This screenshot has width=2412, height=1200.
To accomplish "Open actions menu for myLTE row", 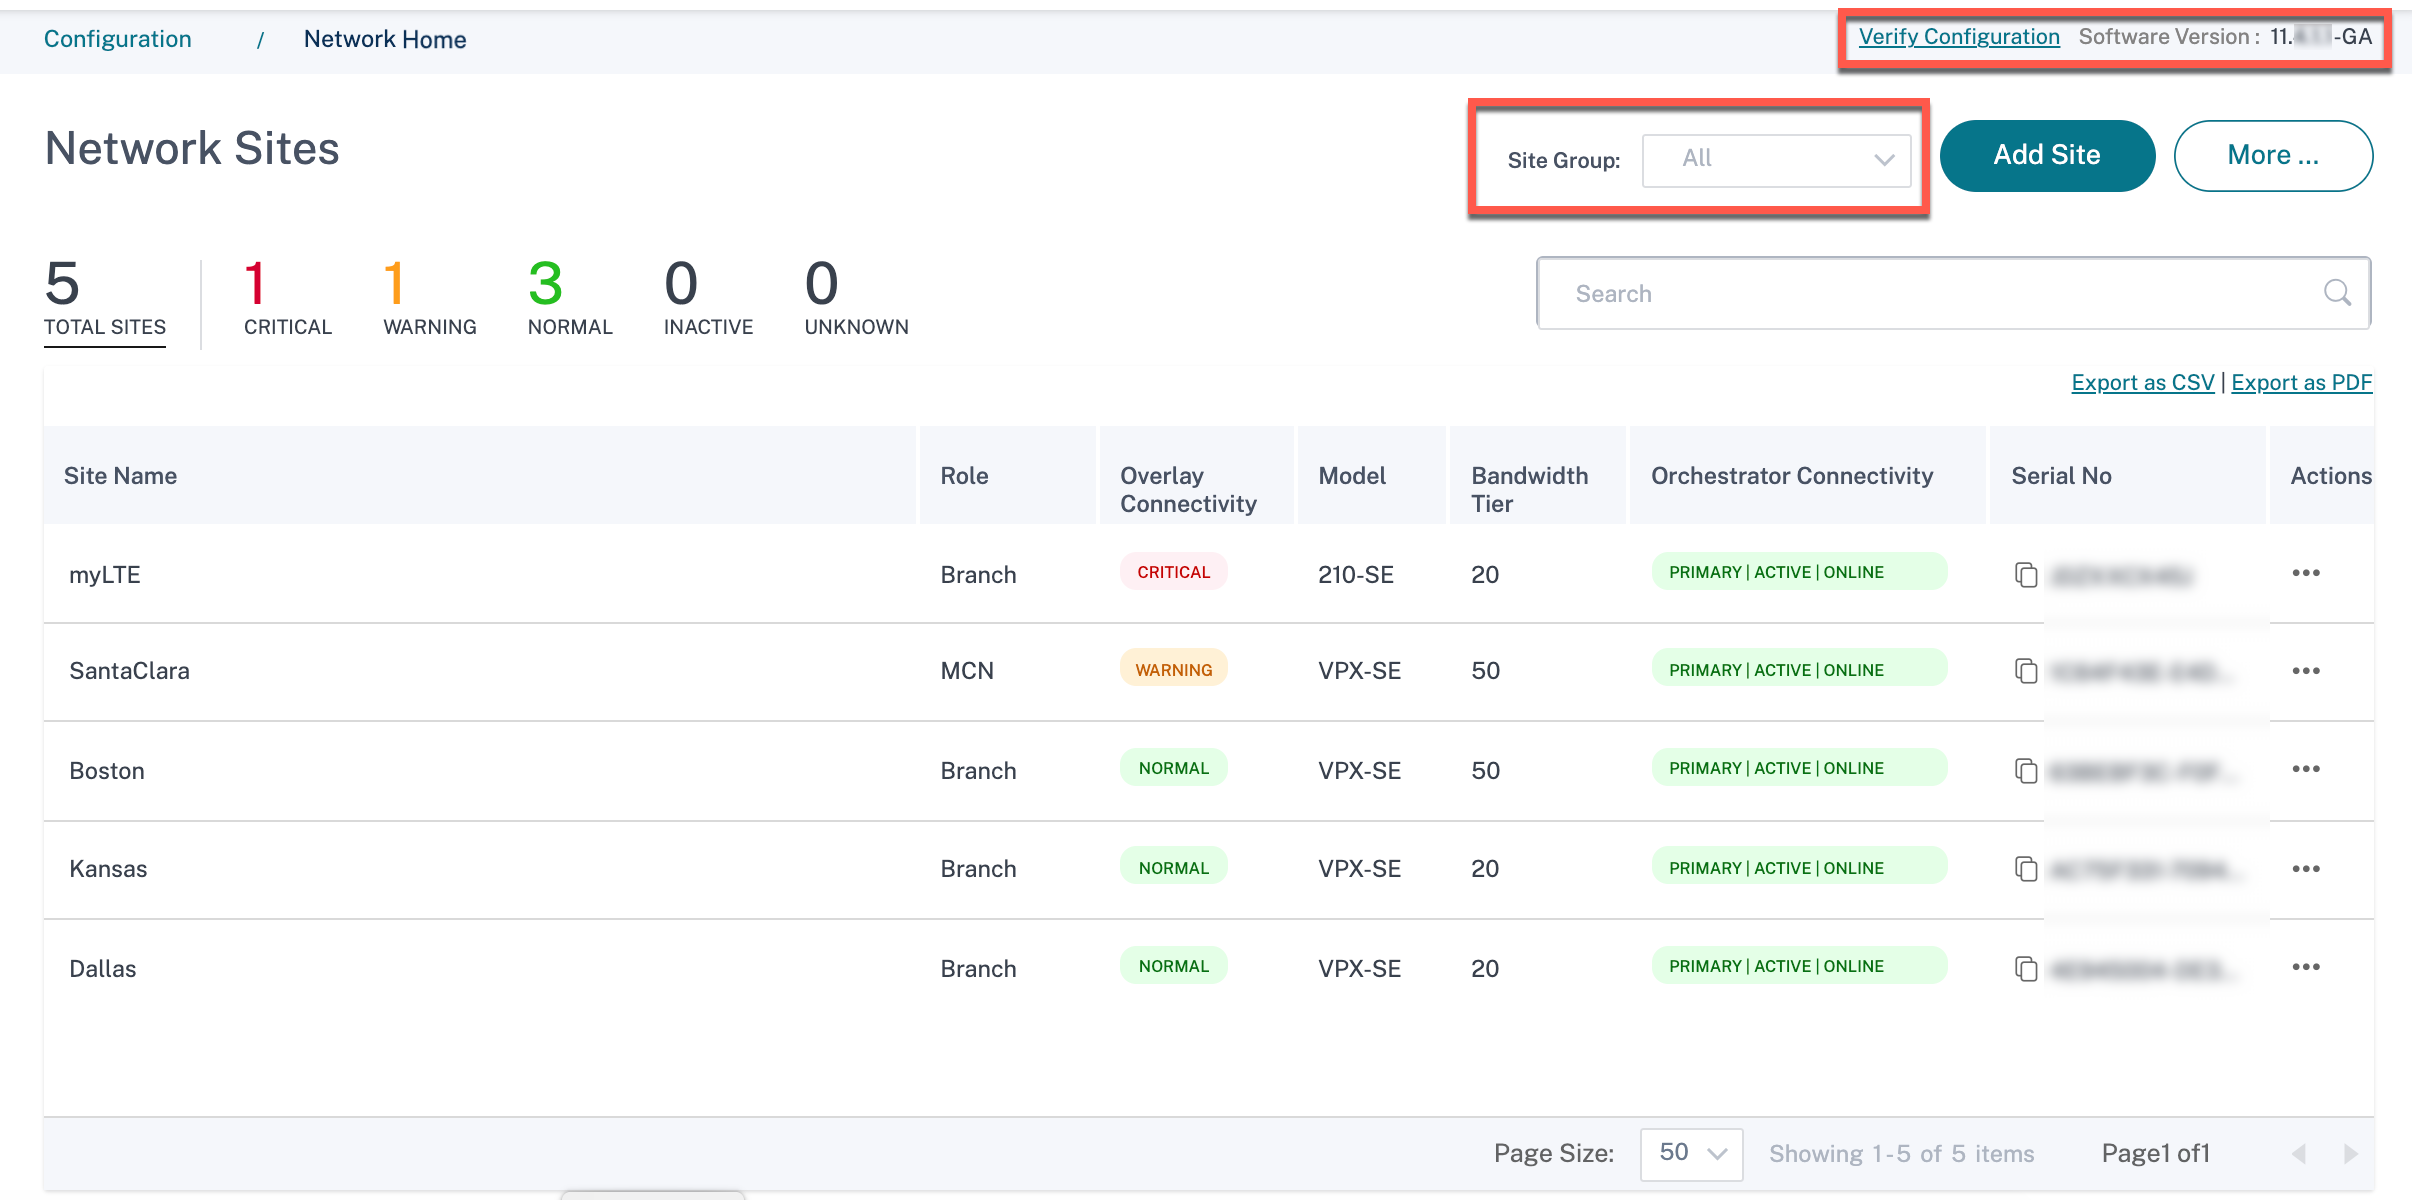I will [2306, 573].
